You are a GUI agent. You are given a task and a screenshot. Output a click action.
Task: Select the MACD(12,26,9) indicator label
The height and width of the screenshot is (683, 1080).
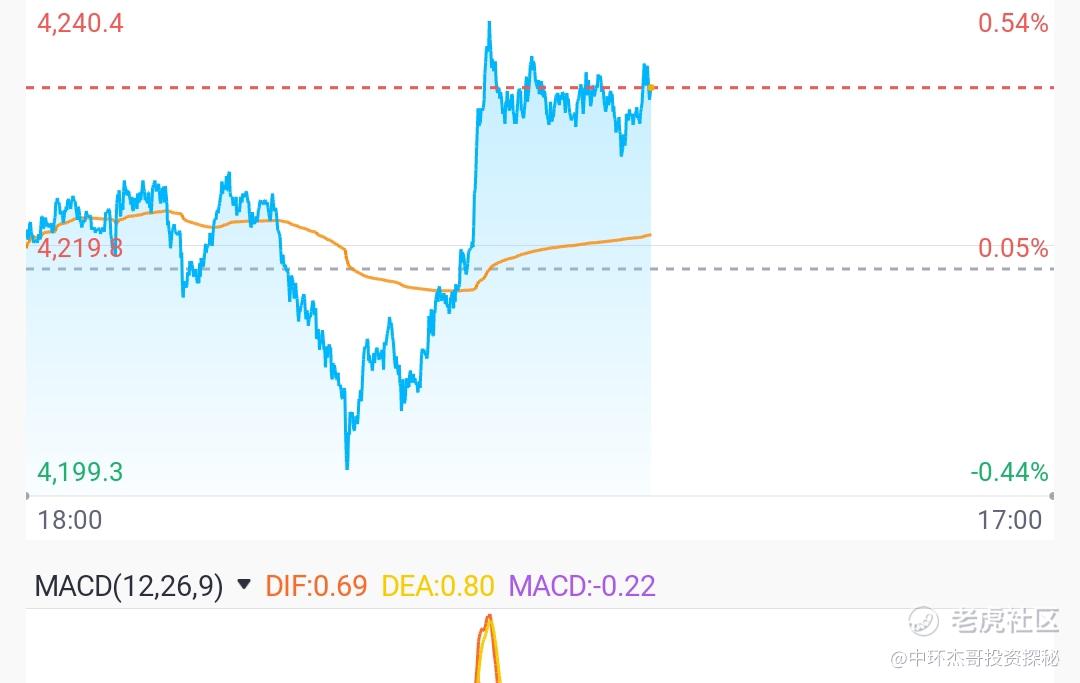(129, 586)
